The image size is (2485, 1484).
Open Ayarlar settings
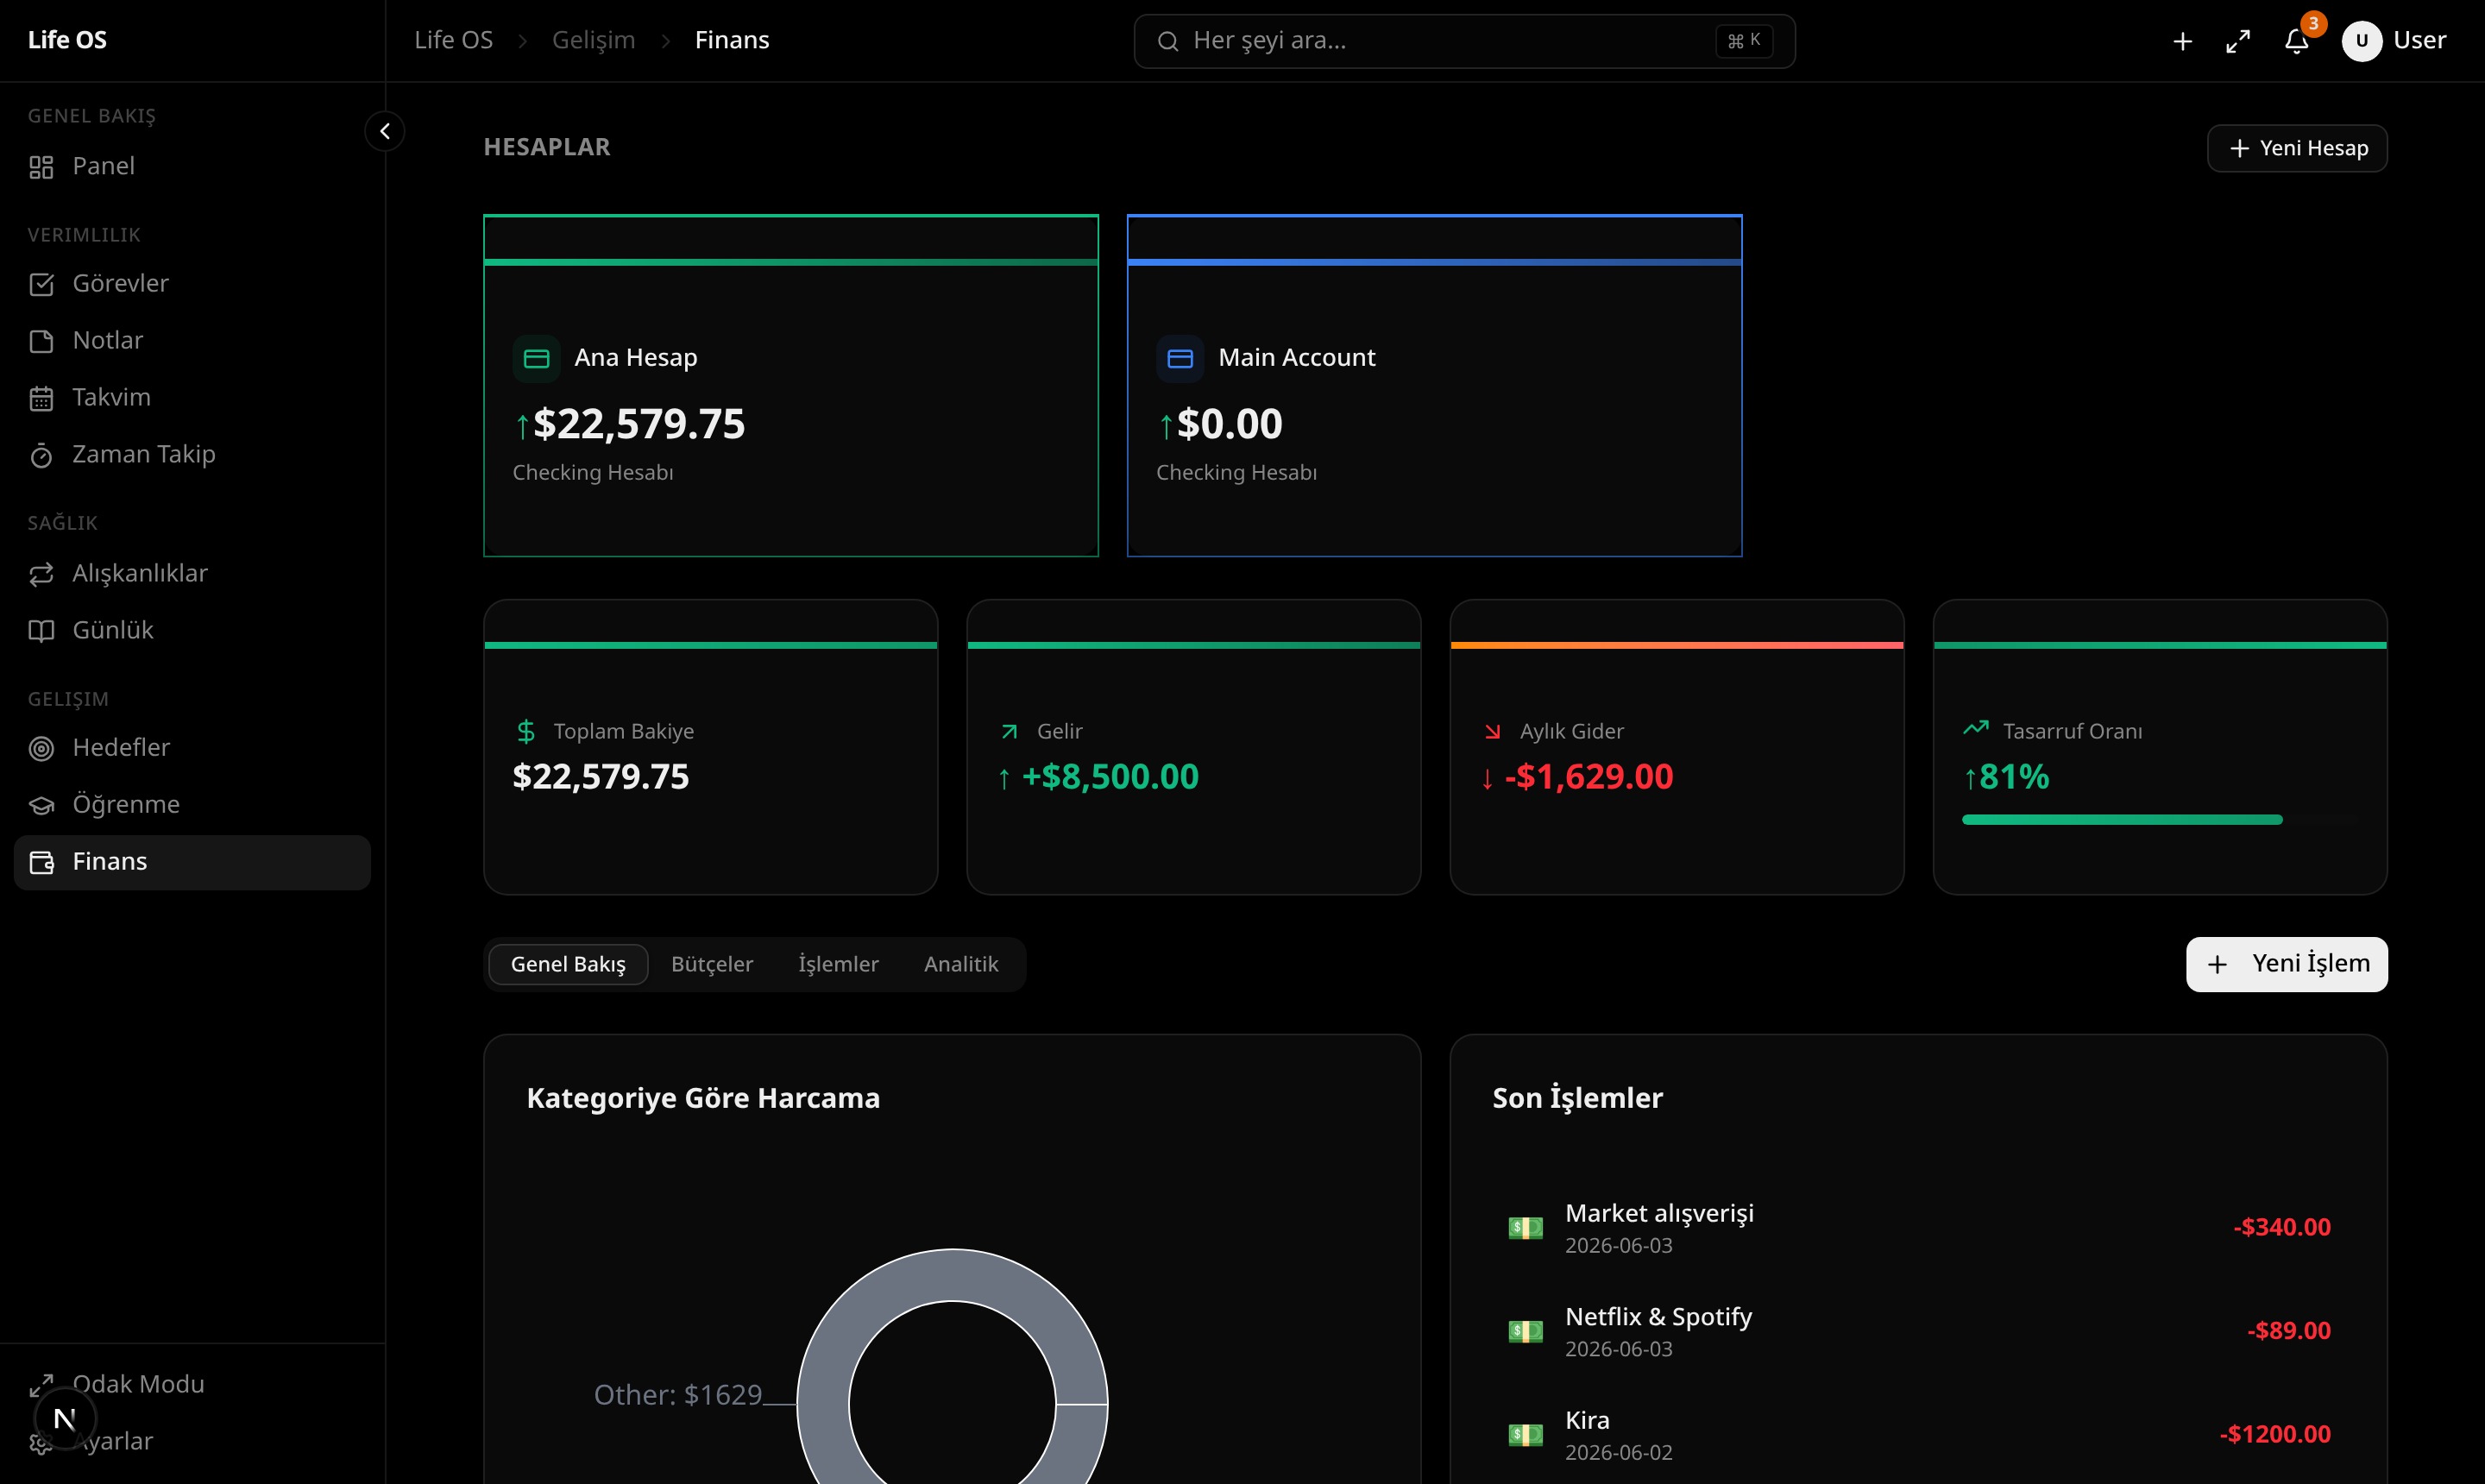pyautogui.click(x=192, y=1442)
